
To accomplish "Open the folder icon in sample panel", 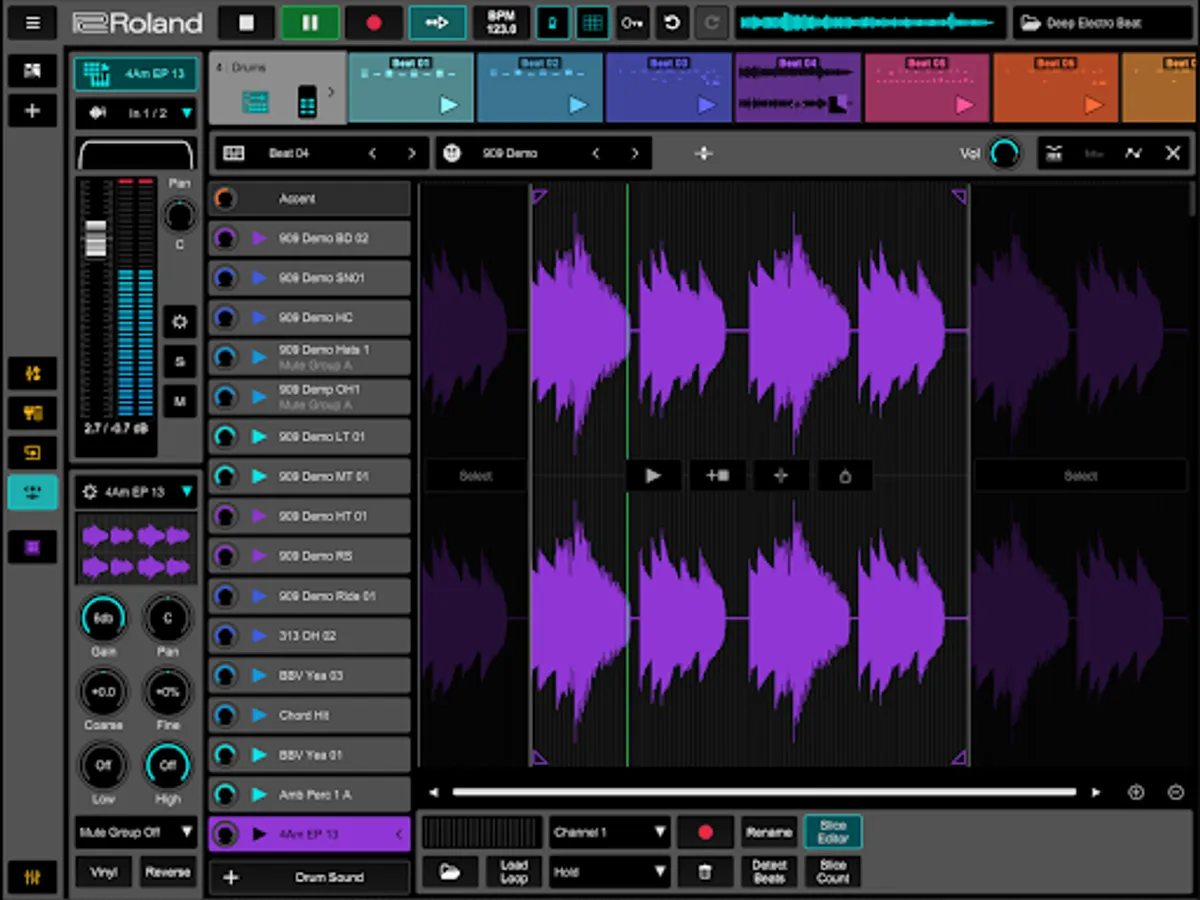I will 450,872.
